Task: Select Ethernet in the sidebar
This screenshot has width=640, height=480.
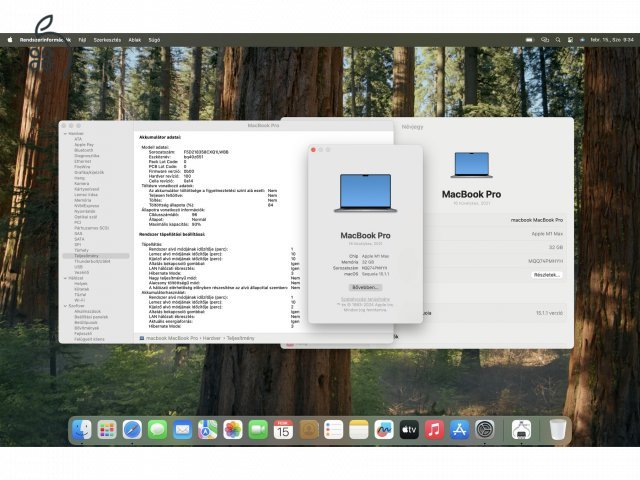Action: [x=83, y=161]
